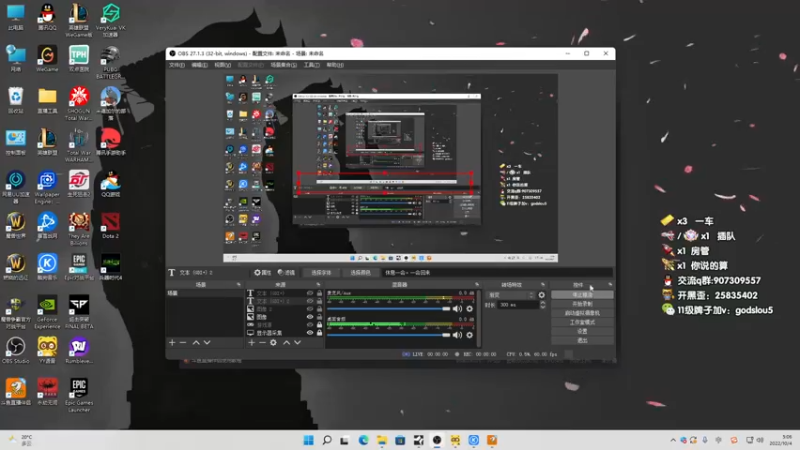
Task: Open the 场景集合(S) menu in OBS
Action: pos(283,65)
